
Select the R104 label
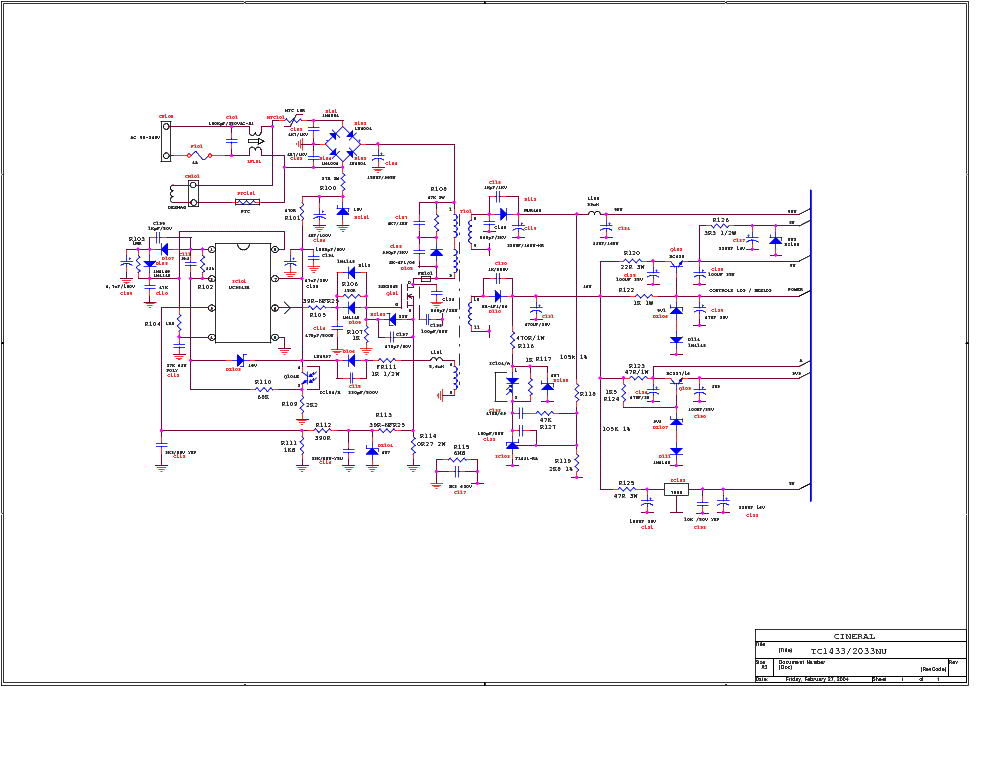pyautogui.click(x=152, y=324)
